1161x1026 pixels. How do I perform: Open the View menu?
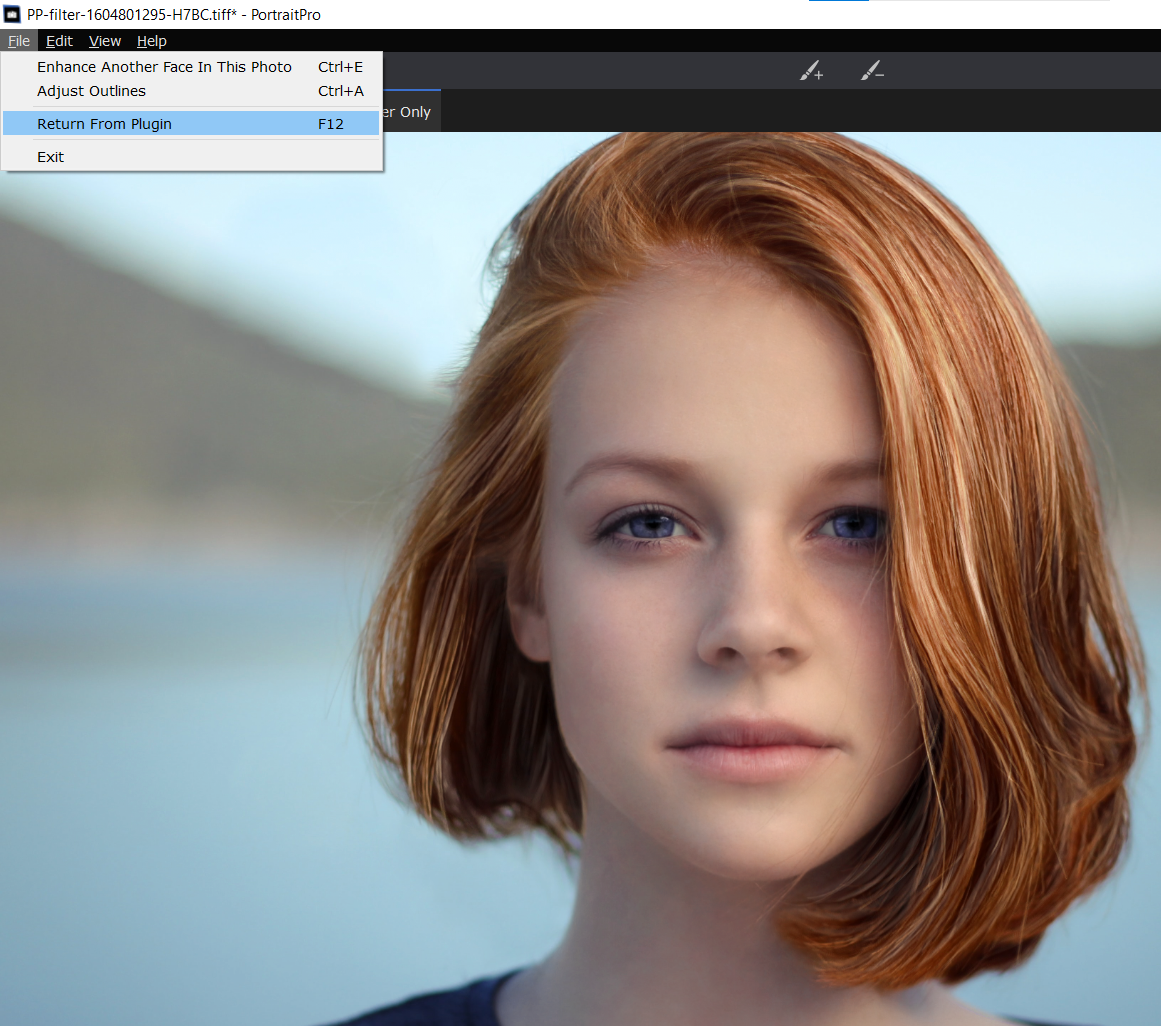(x=104, y=41)
